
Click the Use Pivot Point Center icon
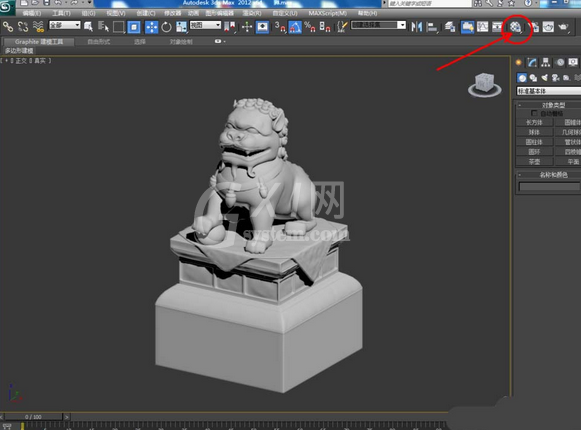[x=230, y=27]
